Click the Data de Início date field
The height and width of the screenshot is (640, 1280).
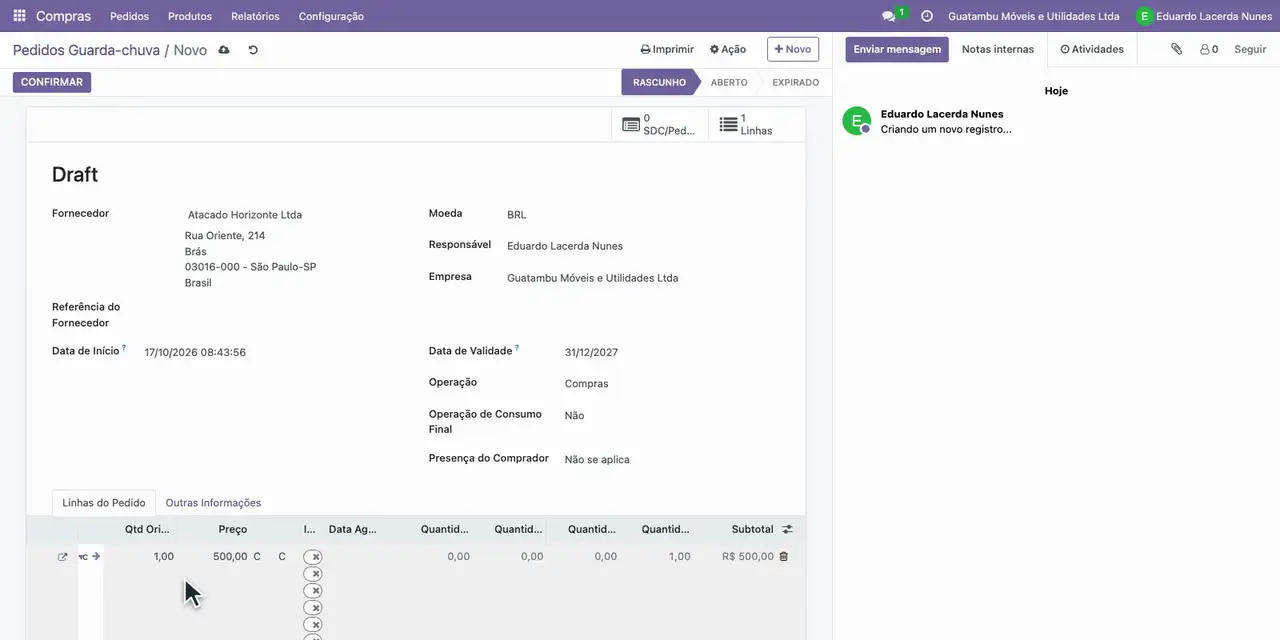195,353
